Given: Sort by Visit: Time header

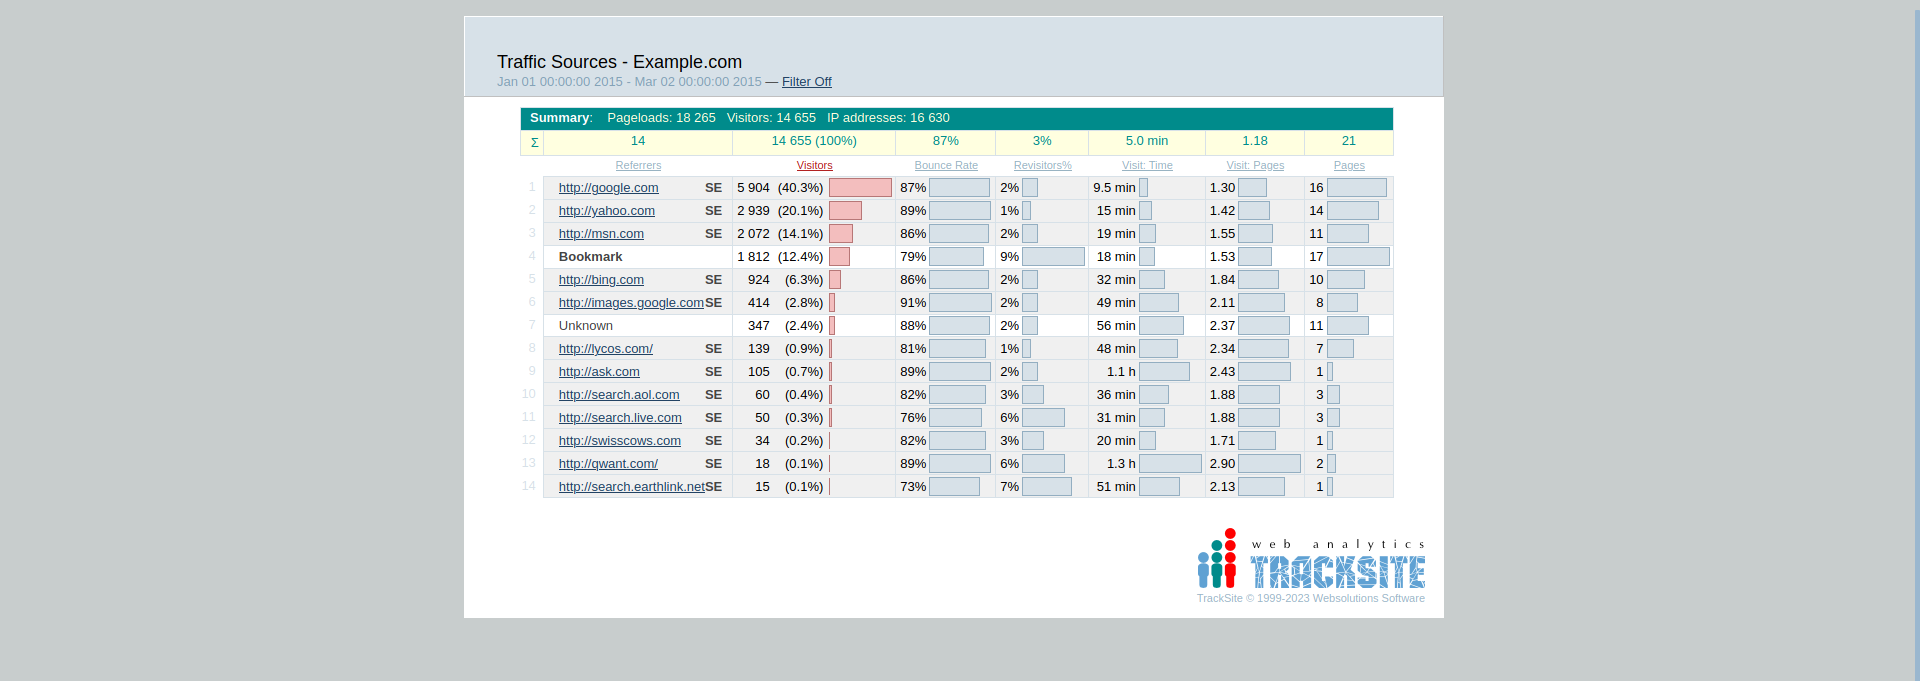Looking at the screenshot, I should tap(1146, 165).
